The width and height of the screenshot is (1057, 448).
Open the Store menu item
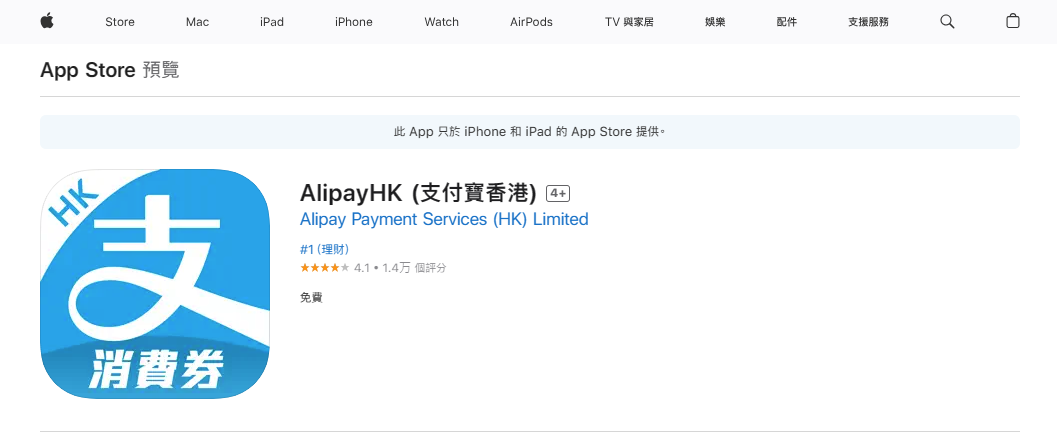coord(120,22)
